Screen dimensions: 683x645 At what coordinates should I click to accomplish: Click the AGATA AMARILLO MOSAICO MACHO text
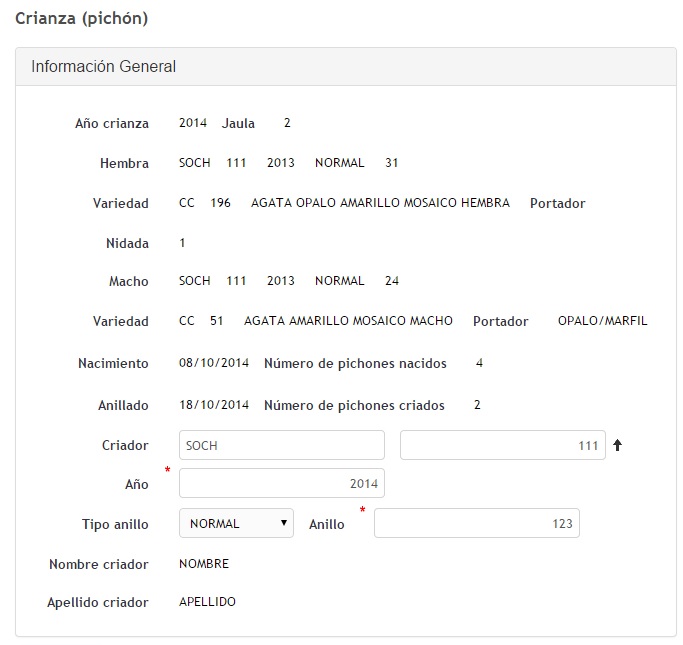(348, 321)
